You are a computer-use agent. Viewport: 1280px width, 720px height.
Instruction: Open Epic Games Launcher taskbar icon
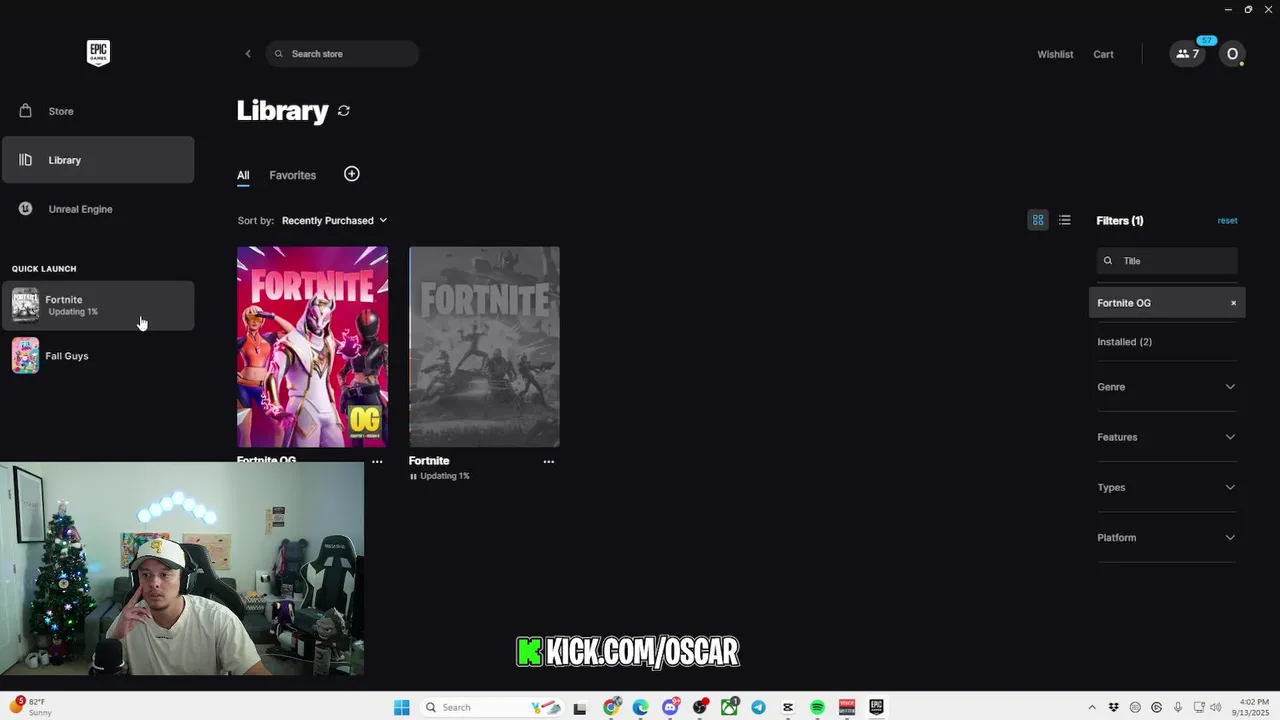point(876,707)
